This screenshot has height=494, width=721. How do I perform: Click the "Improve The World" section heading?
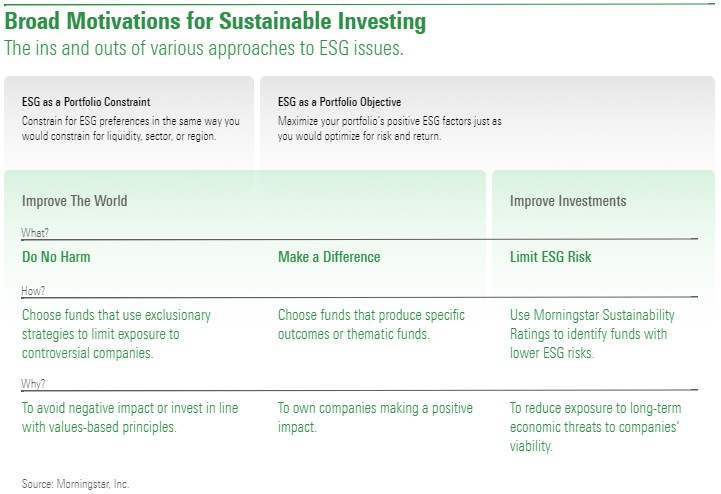pyautogui.click(x=75, y=201)
